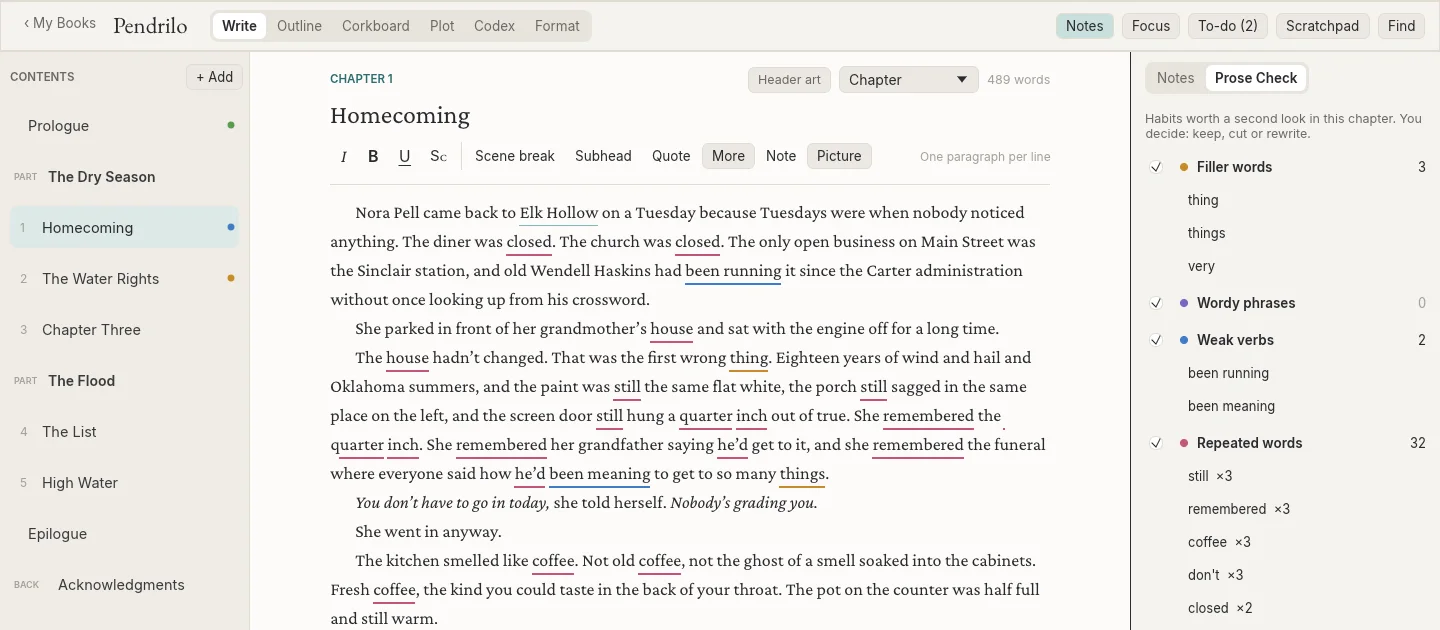Switch to the Outline tab
The image size is (1440, 630).
point(299,26)
